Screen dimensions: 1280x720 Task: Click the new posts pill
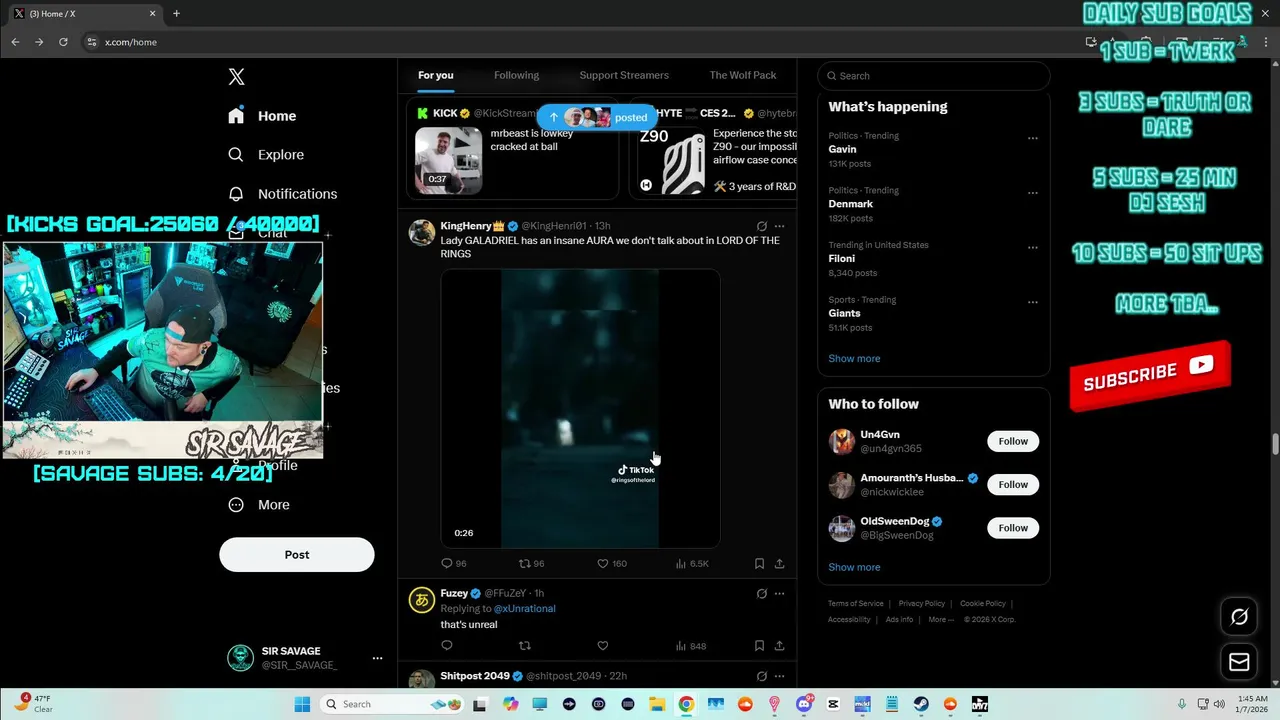point(597,117)
